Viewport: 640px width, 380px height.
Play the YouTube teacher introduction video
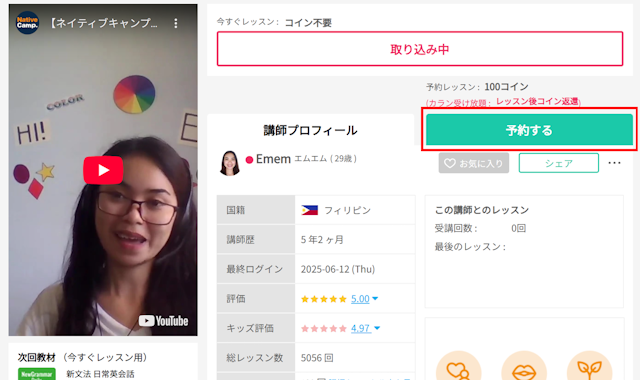103,170
